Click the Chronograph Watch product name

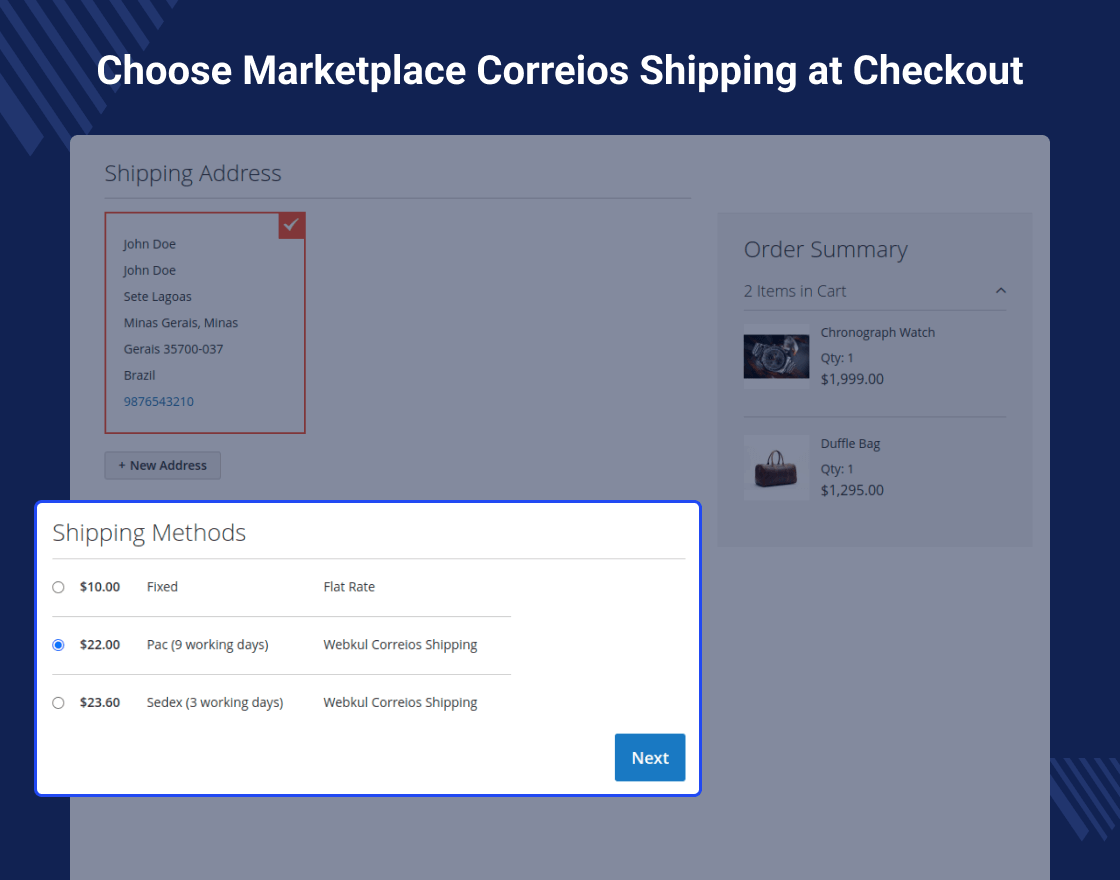pos(877,332)
